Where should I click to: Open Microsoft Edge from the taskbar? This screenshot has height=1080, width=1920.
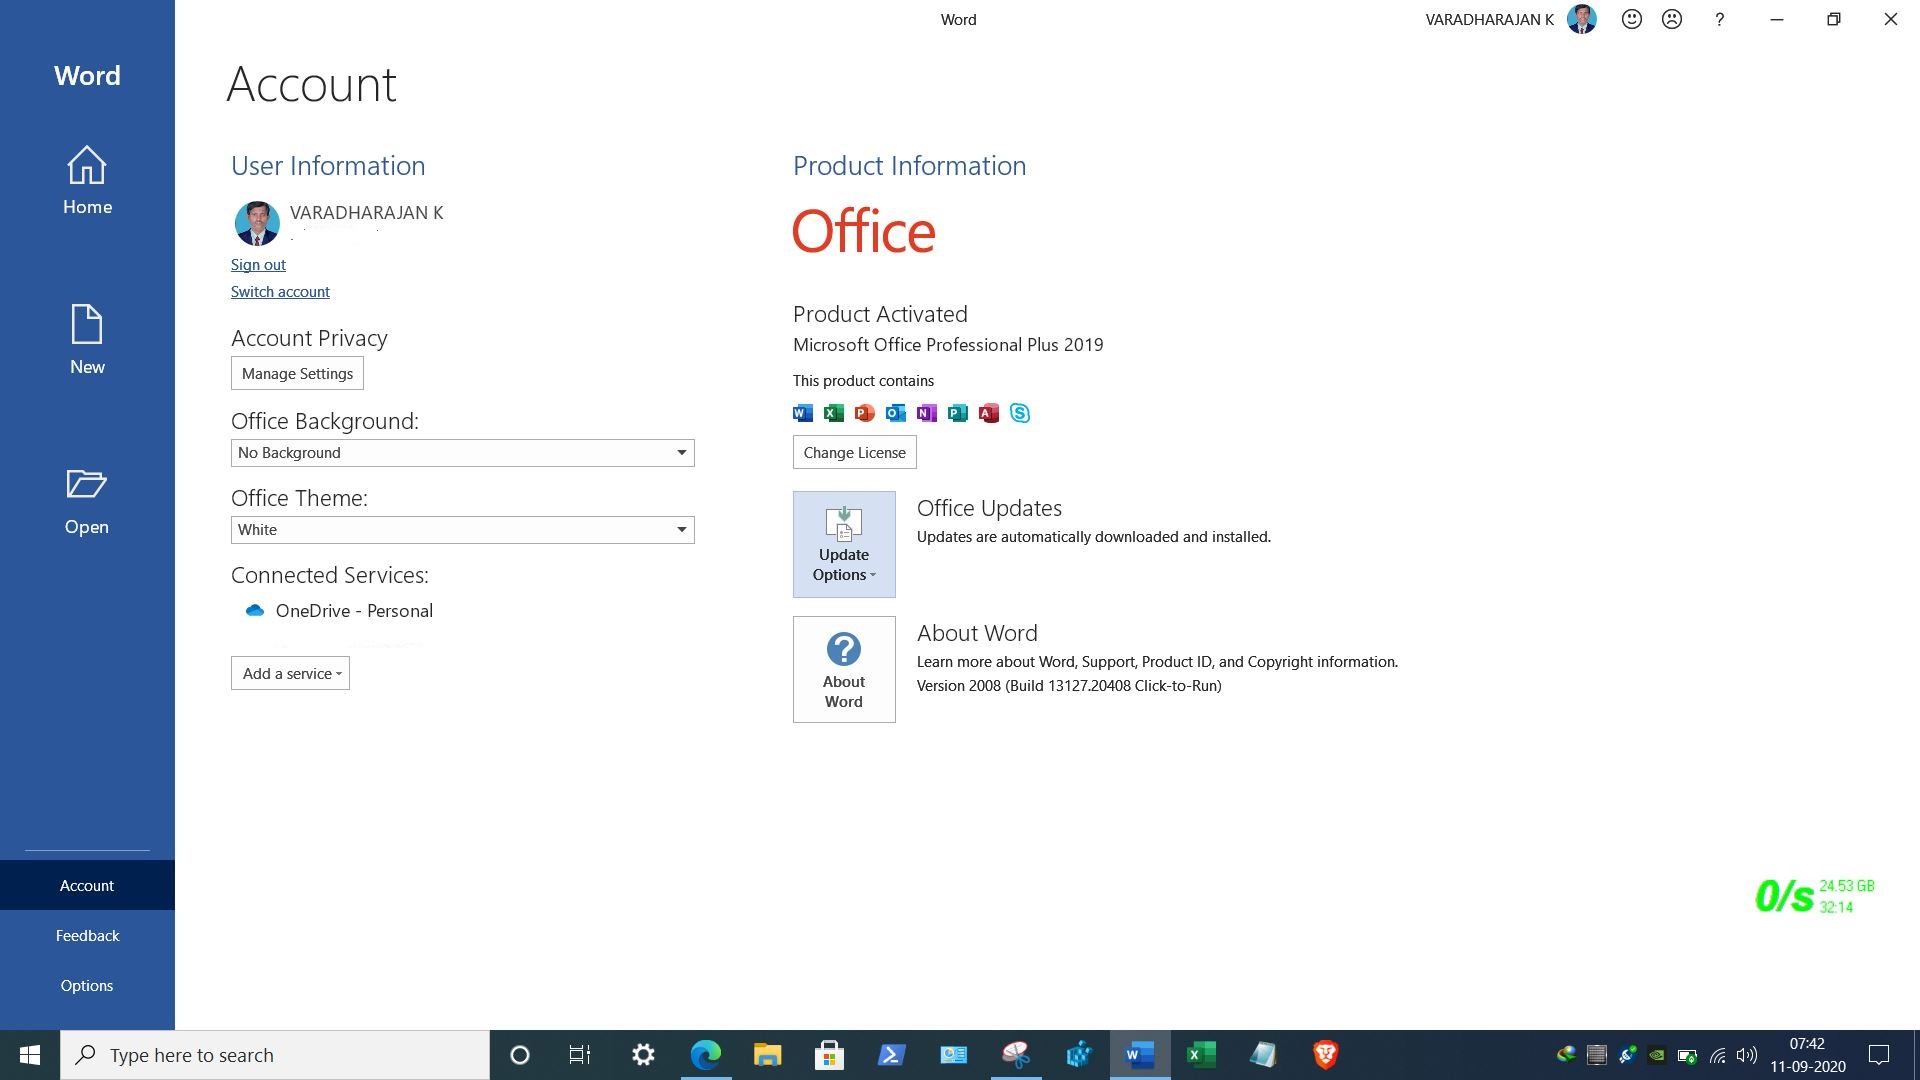pos(706,1055)
